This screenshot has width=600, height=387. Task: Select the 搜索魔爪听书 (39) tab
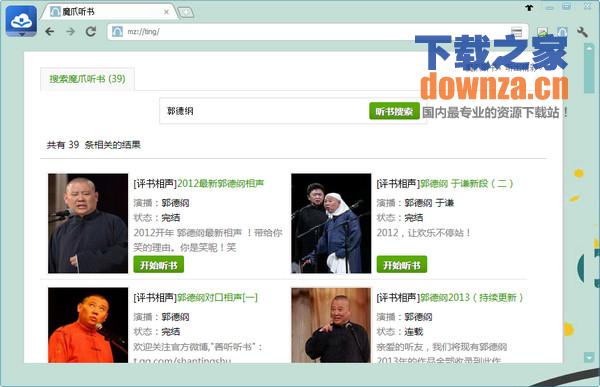pyautogui.click(x=87, y=79)
